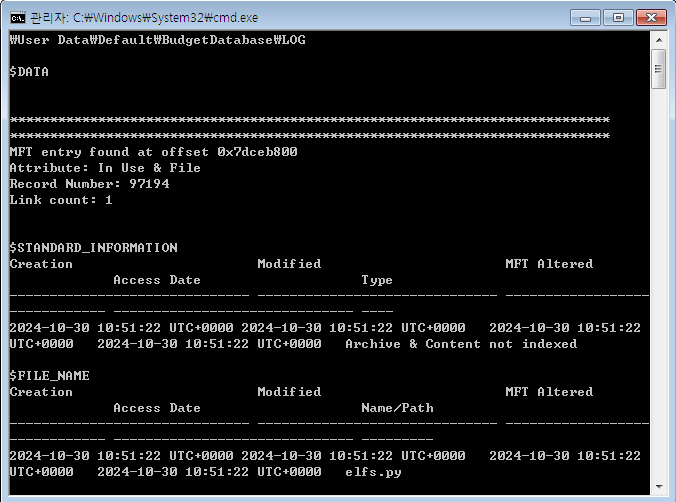Click 'Attribute: In Use & File' line
This screenshot has width=676, height=502.
click(105, 168)
